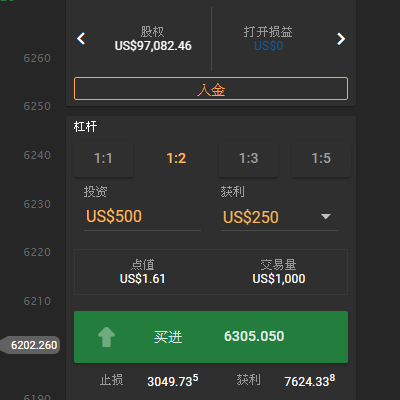Viewport: 400px width, 400px height.
Task: Select leverage ratio 1:3
Action: (x=249, y=159)
